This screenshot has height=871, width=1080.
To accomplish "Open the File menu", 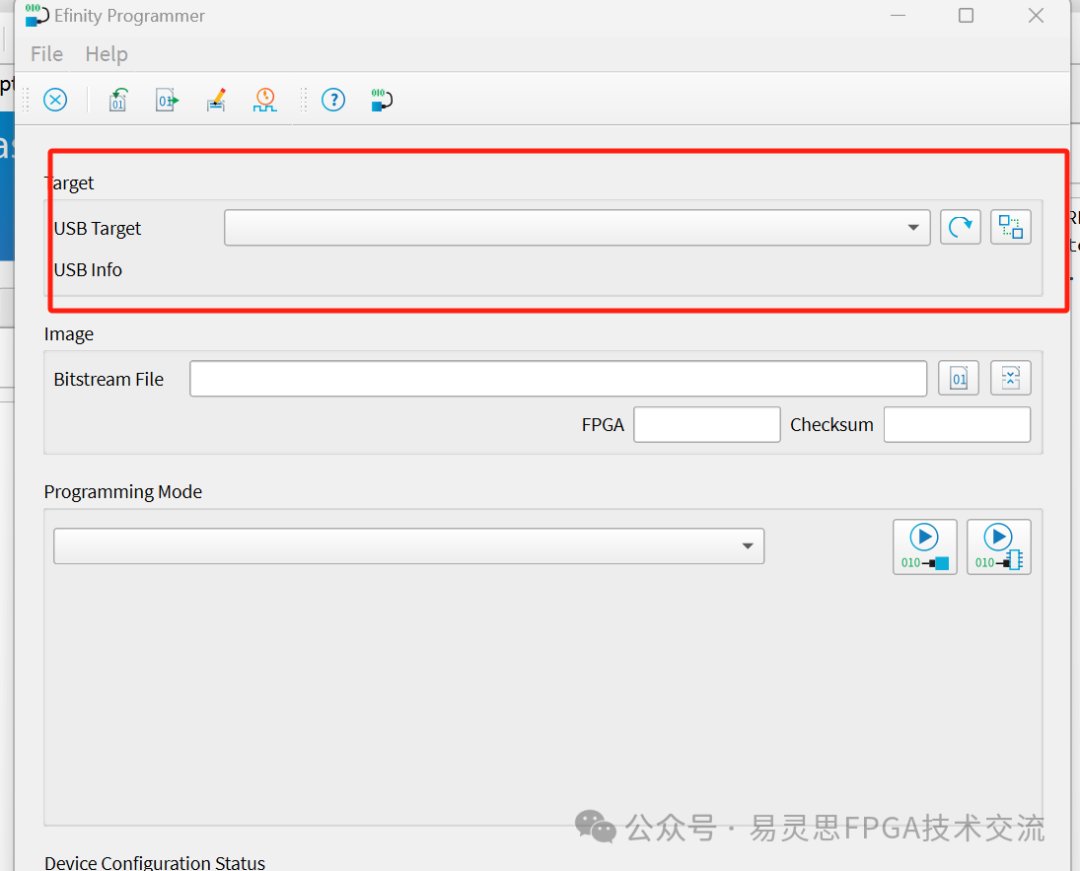I will pyautogui.click(x=47, y=54).
